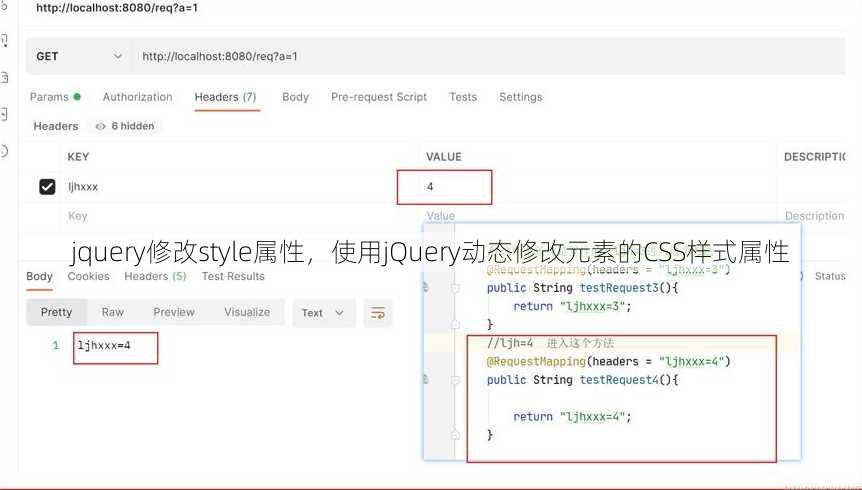Toggle the line wrap icon
The height and width of the screenshot is (490, 862).
click(x=378, y=313)
